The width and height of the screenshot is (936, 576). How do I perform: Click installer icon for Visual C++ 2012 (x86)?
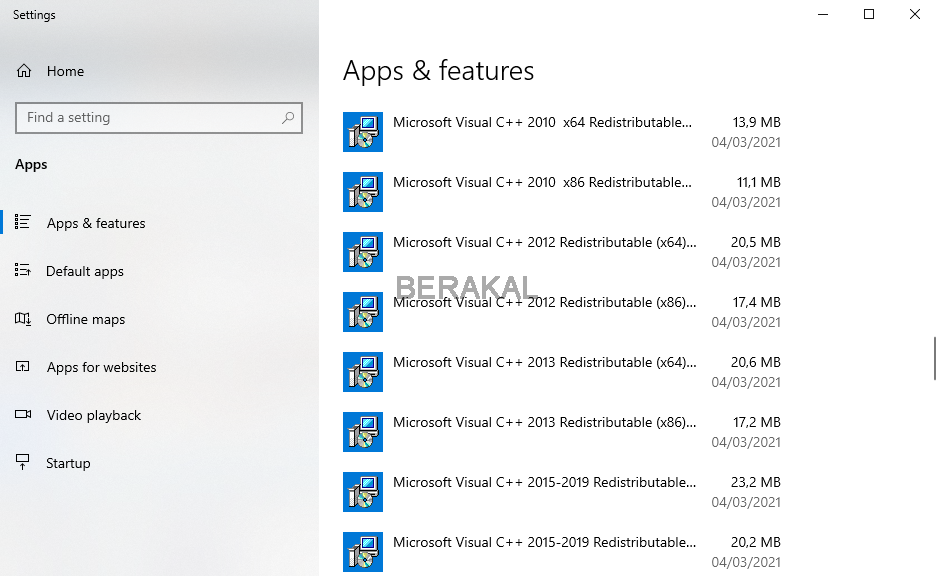[363, 312]
